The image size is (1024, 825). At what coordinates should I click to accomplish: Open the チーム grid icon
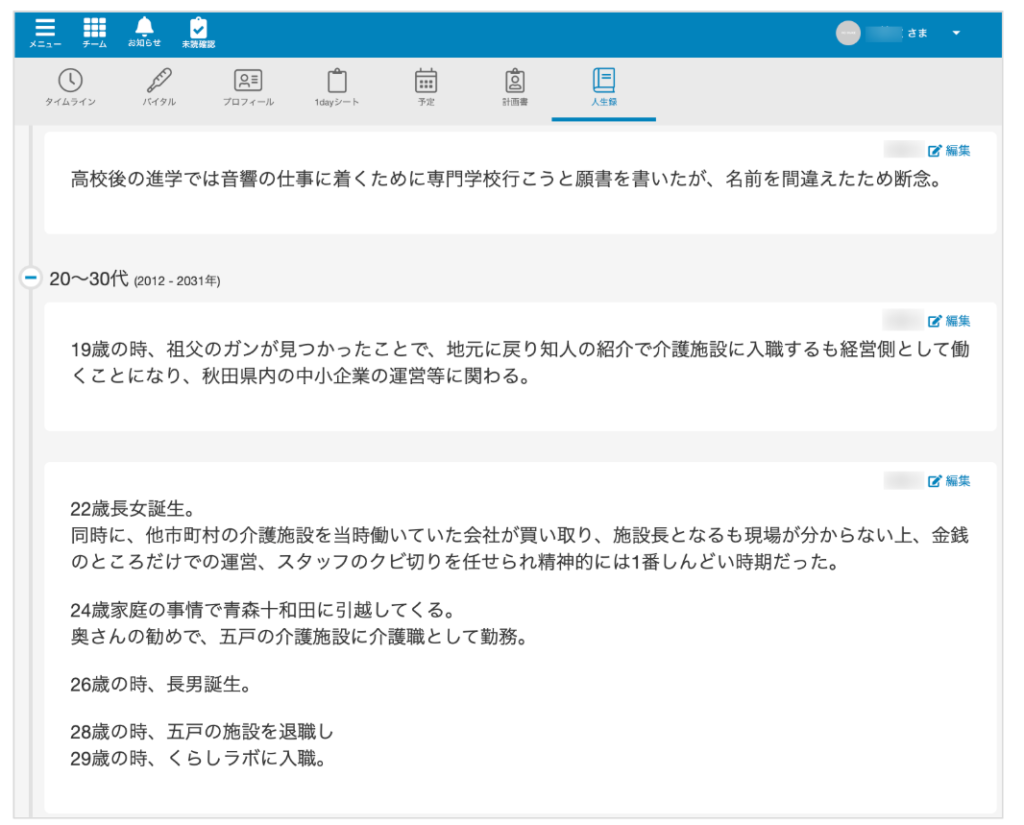tap(94, 29)
